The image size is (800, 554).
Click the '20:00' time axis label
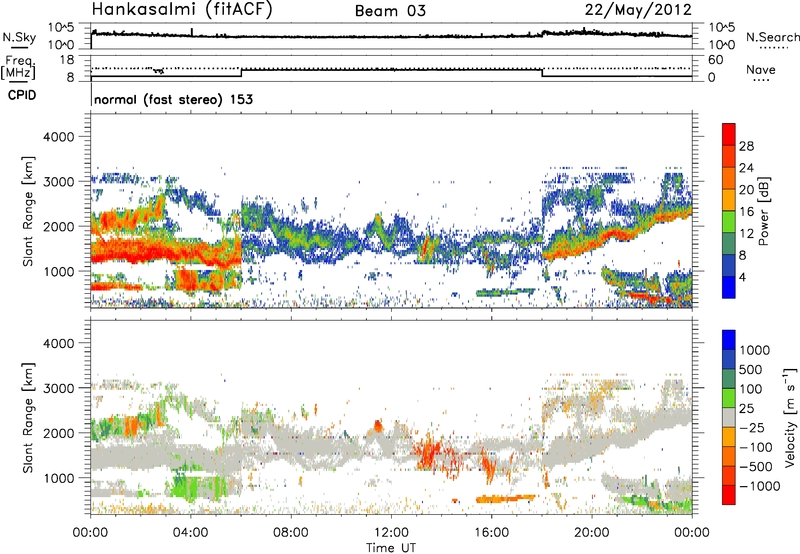(x=592, y=533)
